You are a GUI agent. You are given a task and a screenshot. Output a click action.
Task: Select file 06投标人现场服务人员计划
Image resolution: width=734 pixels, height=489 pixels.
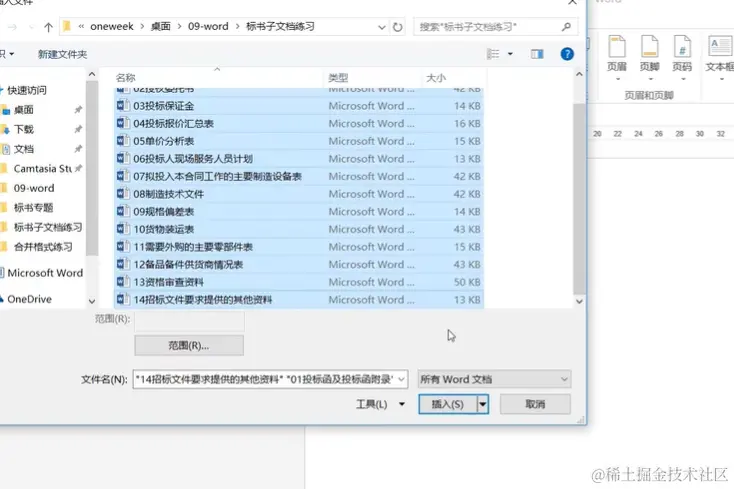(x=299, y=159)
